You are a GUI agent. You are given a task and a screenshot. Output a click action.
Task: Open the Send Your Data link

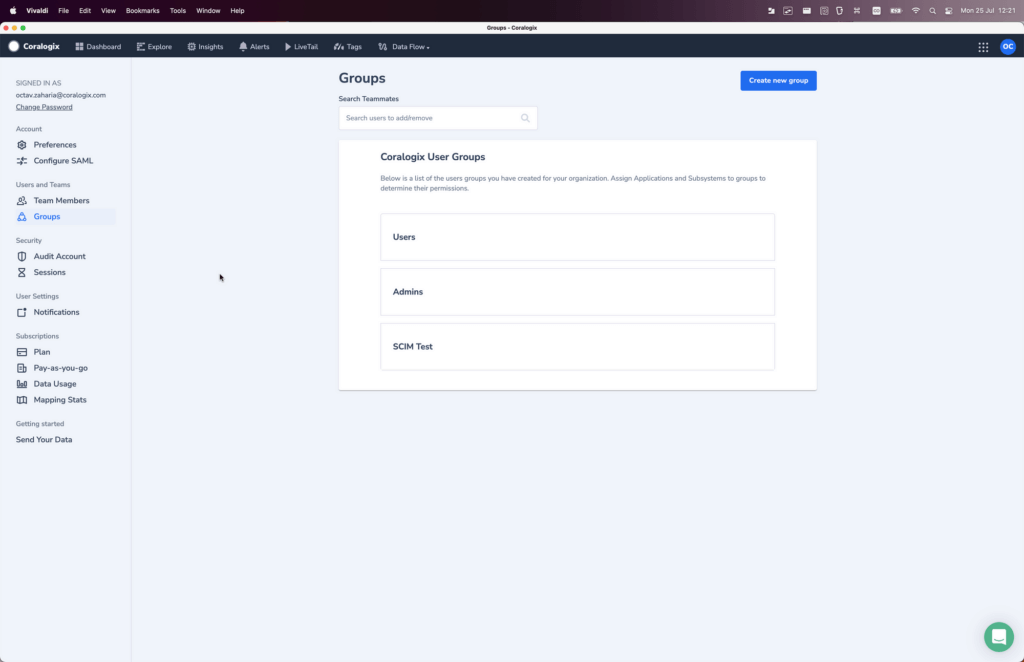(x=44, y=439)
